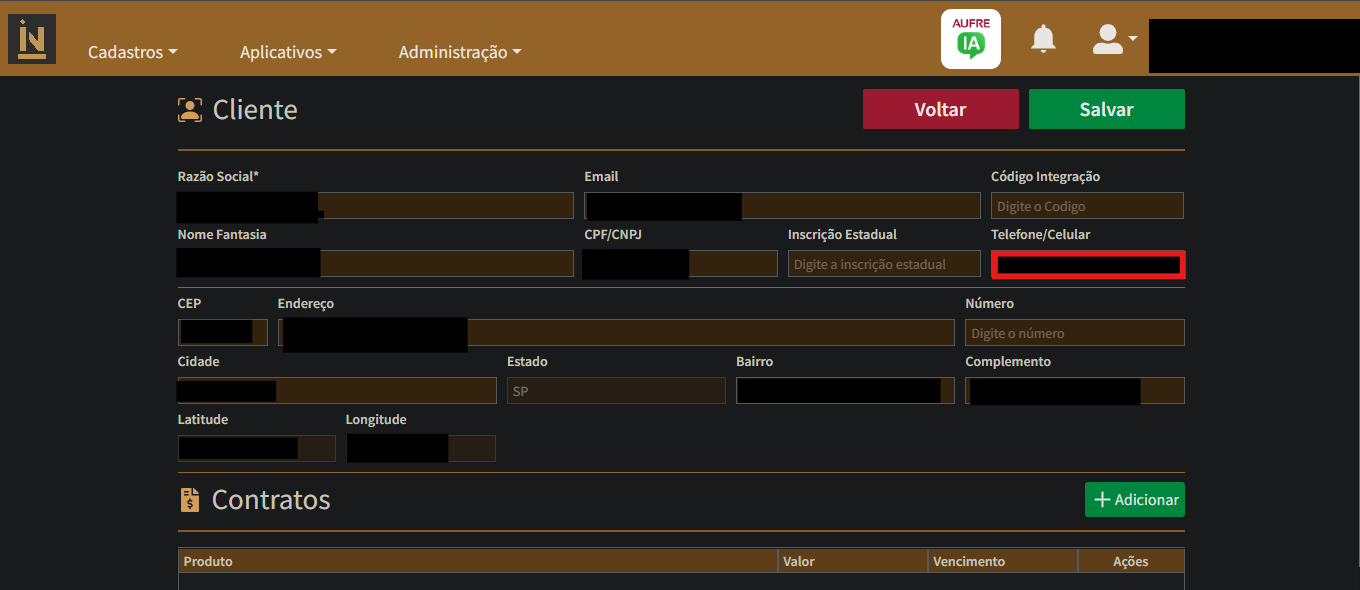Focus the Código Integração field
This screenshot has height=590, width=1360.
(x=1086, y=206)
